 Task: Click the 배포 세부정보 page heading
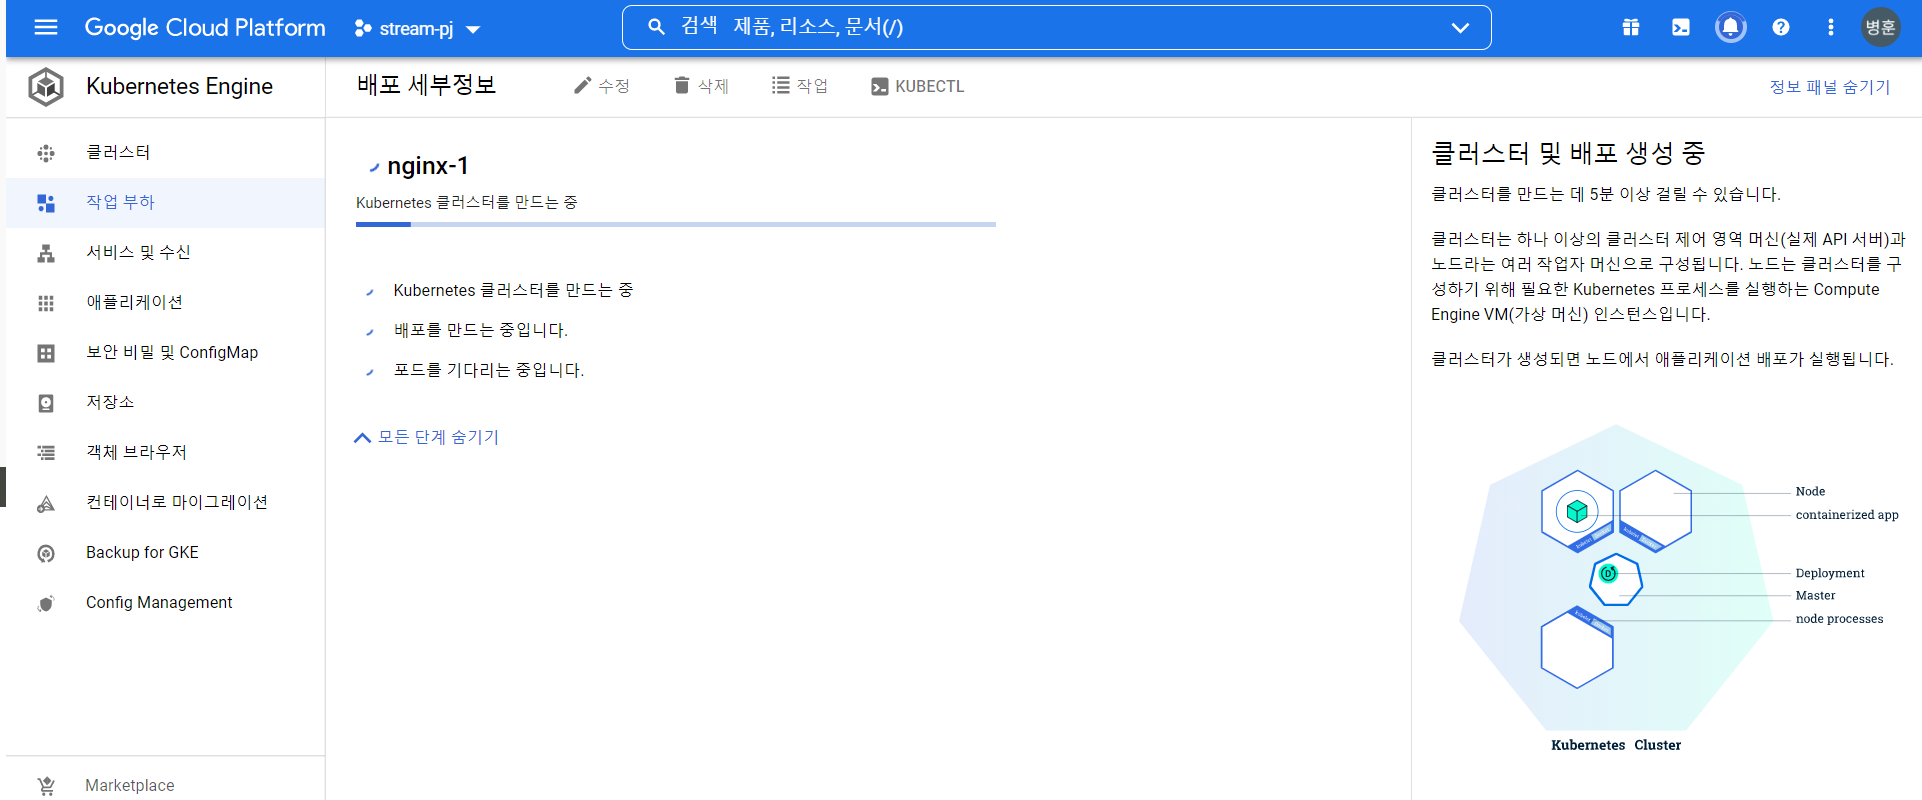click(x=427, y=85)
